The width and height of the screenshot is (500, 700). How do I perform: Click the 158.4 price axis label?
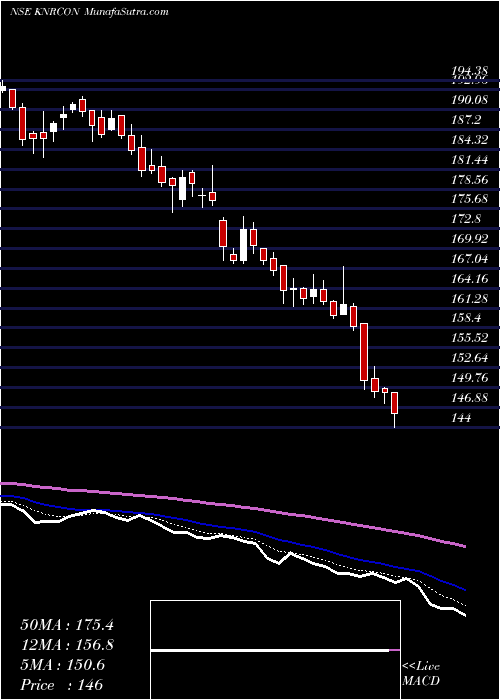click(465, 318)
